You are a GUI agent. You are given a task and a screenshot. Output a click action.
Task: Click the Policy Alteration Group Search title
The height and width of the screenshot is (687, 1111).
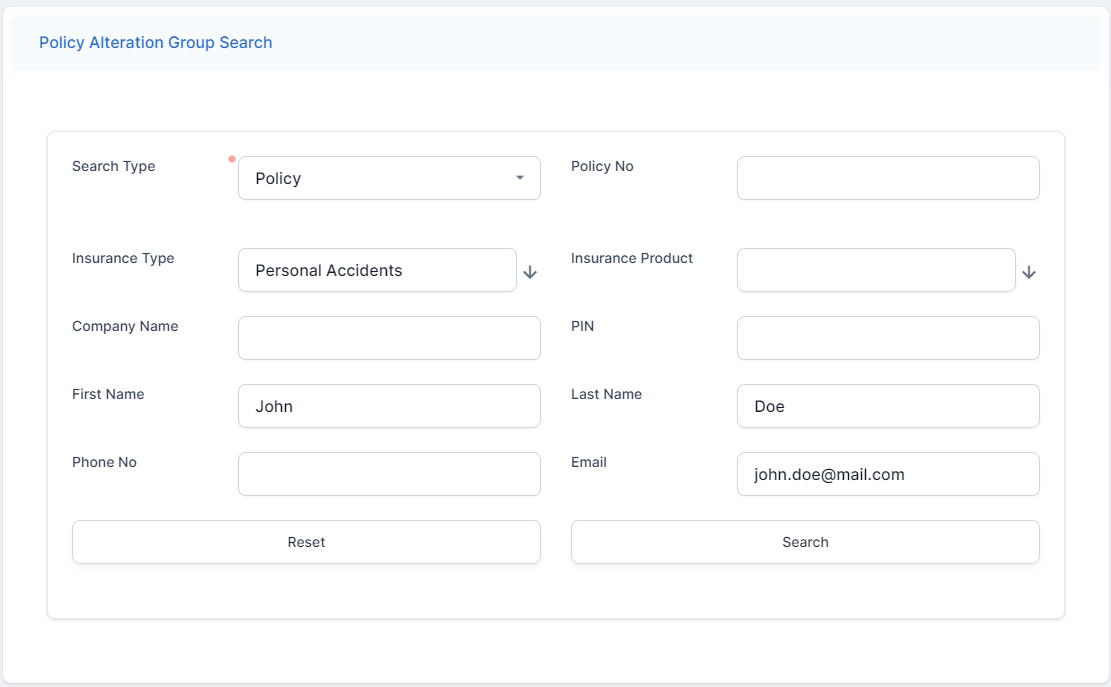click(x=155, y=42)
